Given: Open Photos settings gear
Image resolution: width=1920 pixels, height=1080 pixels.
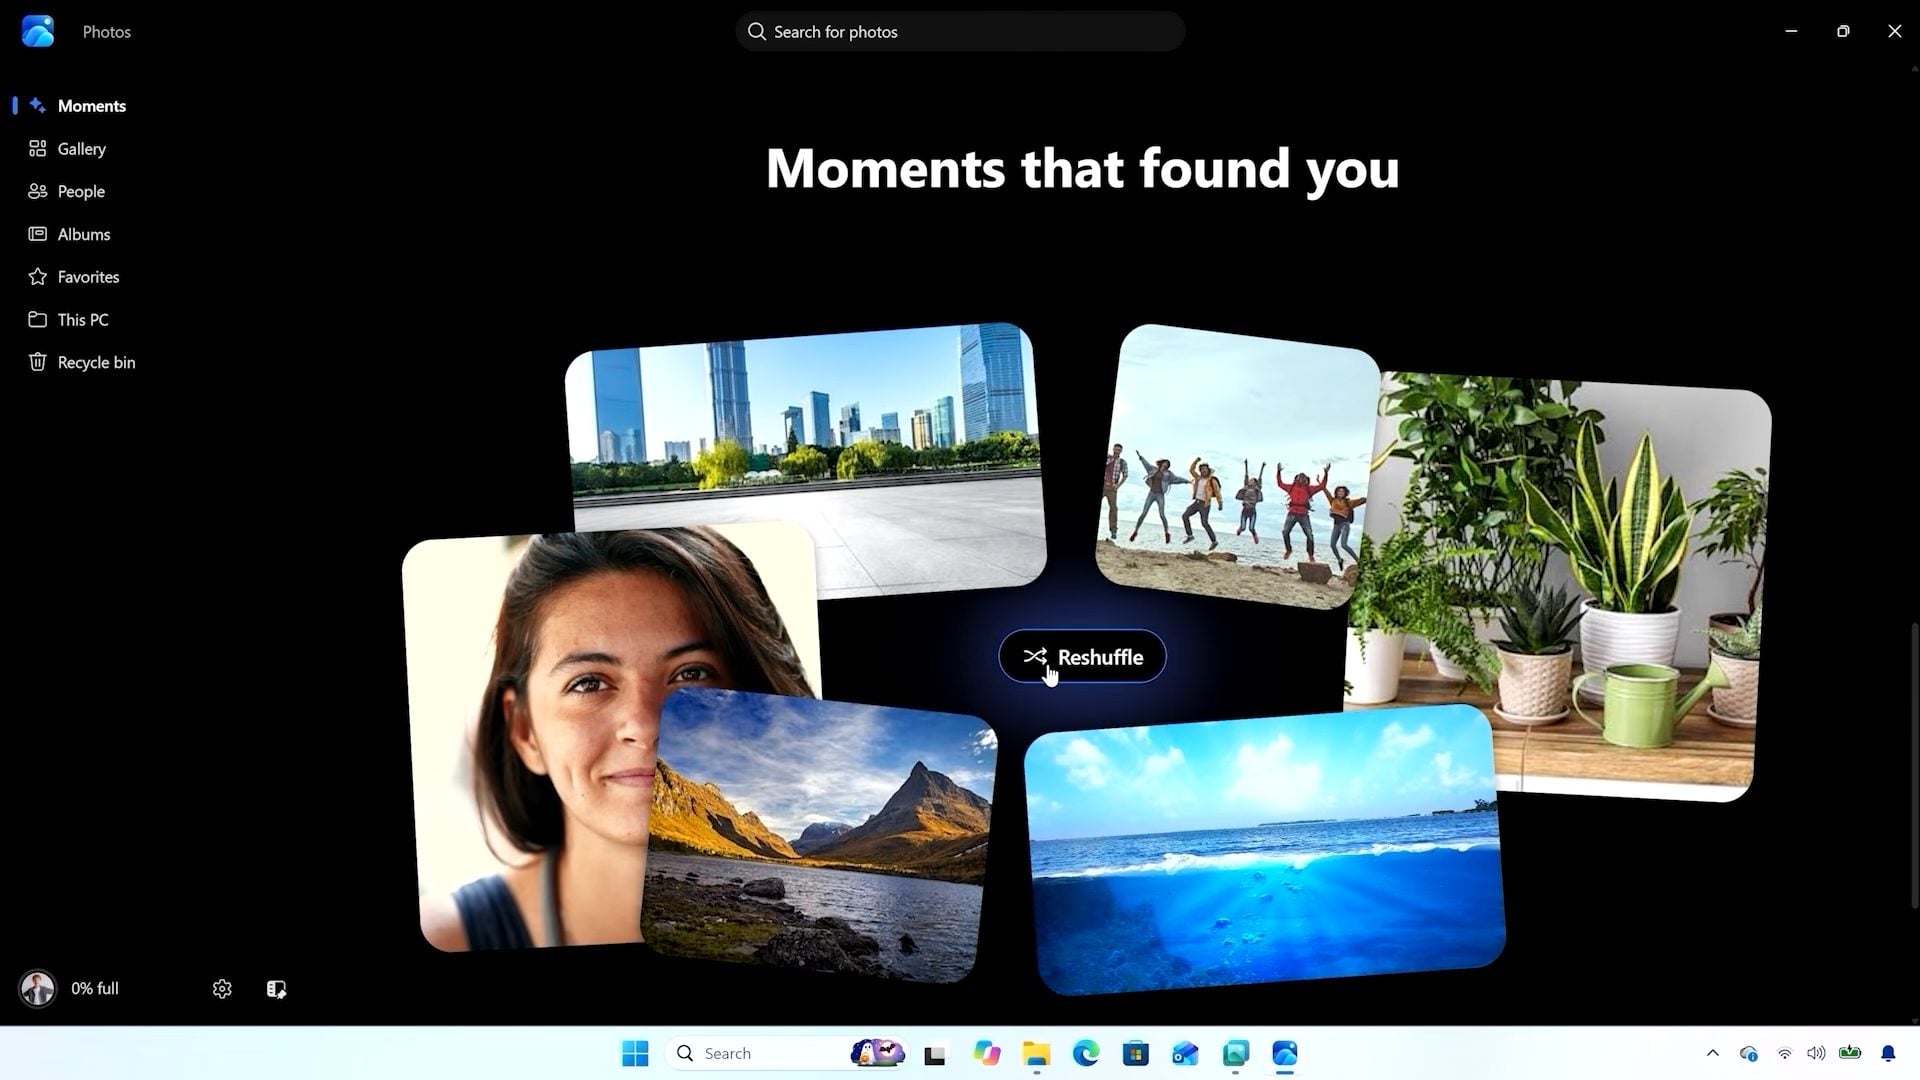Looking at the screenshot, I should tap(222, 989).
